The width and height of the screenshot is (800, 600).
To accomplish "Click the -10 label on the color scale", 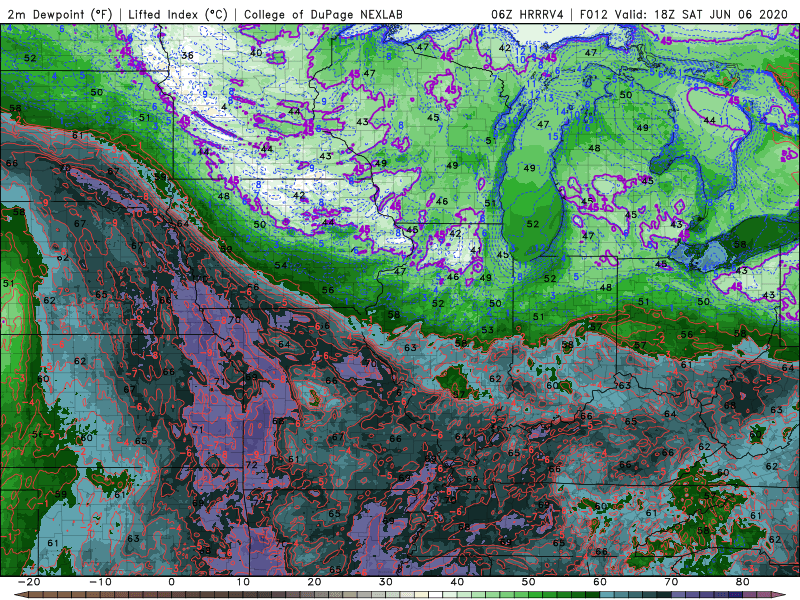I will coord(100,582).
